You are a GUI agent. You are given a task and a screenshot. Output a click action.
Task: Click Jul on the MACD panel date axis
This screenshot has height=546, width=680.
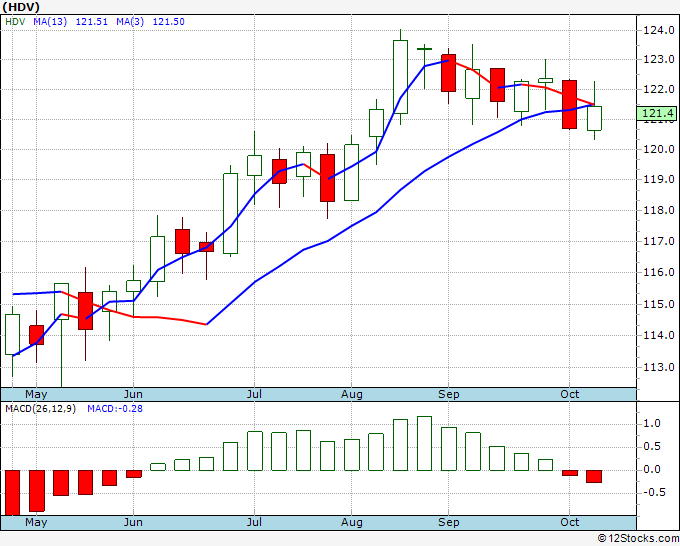pos(254,522)
